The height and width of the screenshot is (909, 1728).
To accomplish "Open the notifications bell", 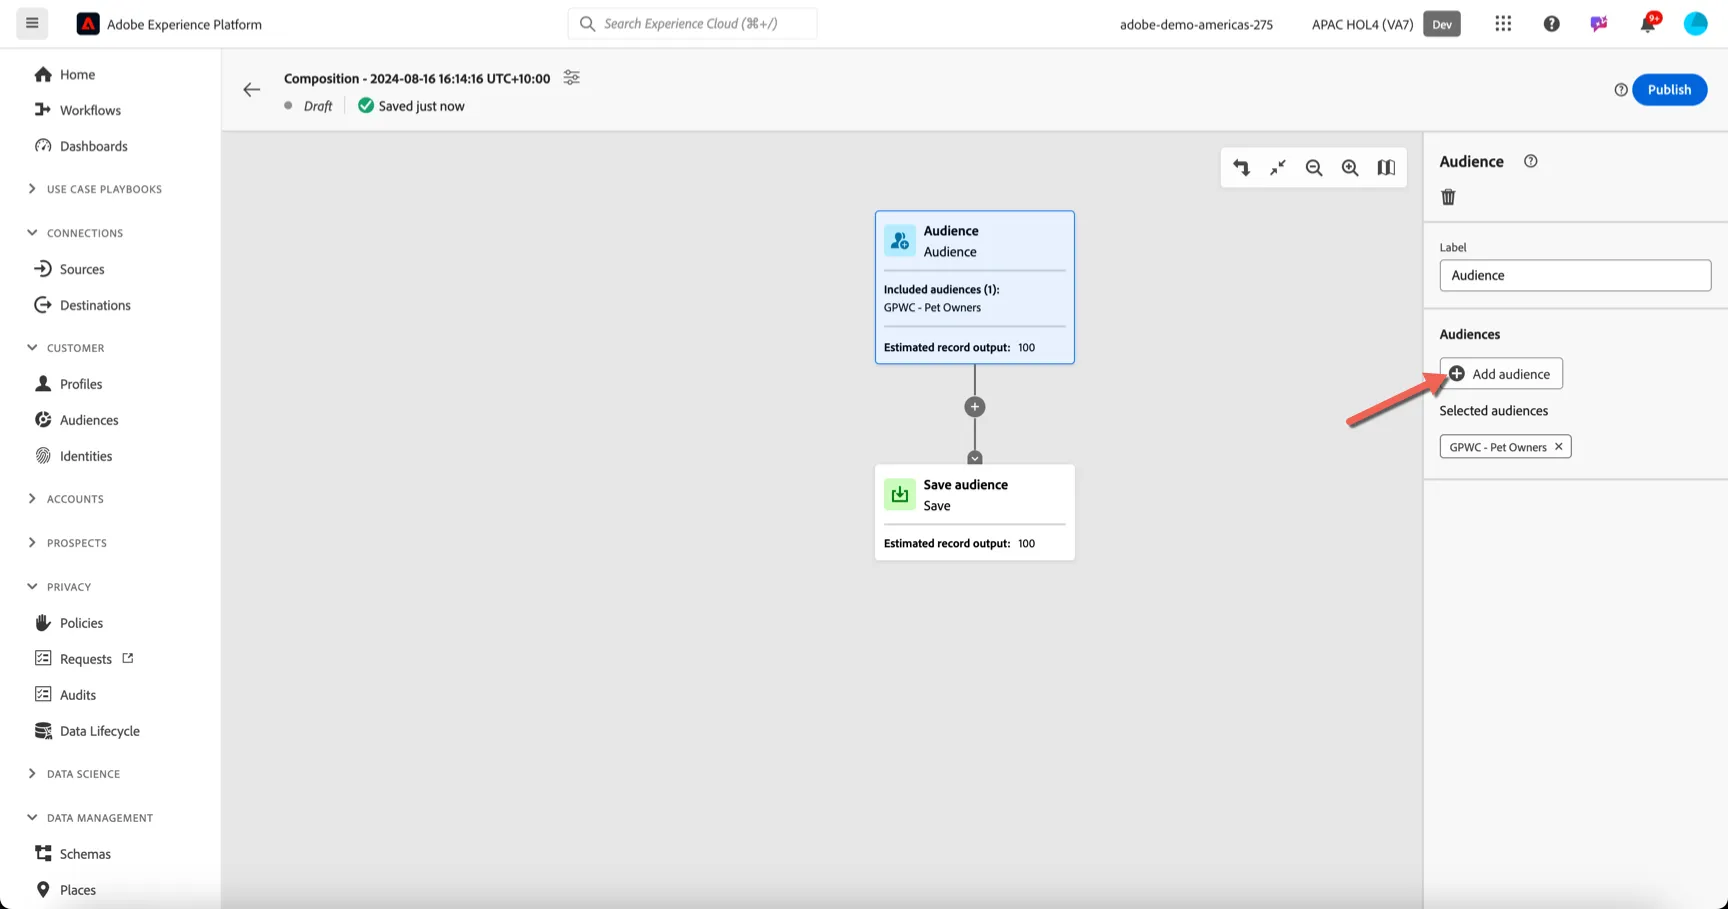I will tap(1648, 23).
